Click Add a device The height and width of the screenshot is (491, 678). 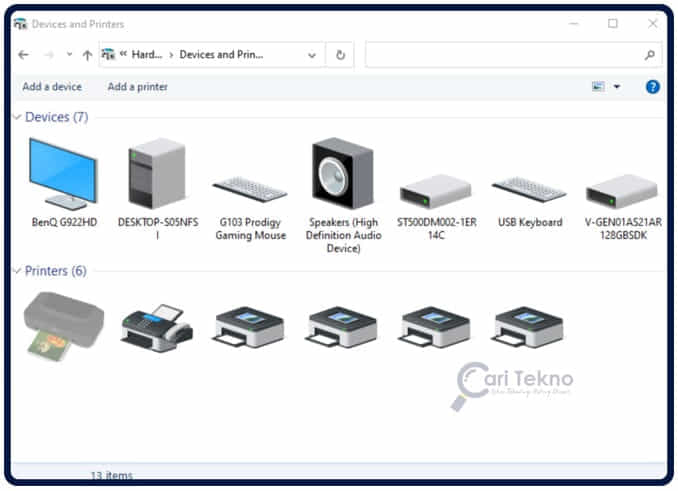point(52,87)
